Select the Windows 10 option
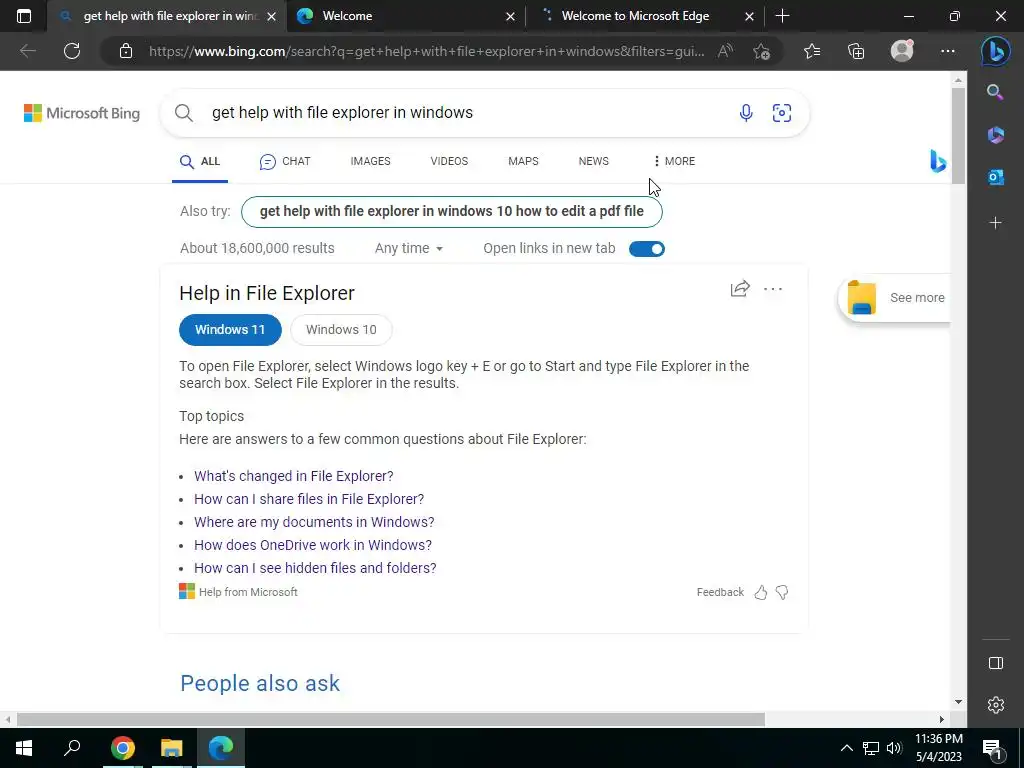 pos(341,330)
